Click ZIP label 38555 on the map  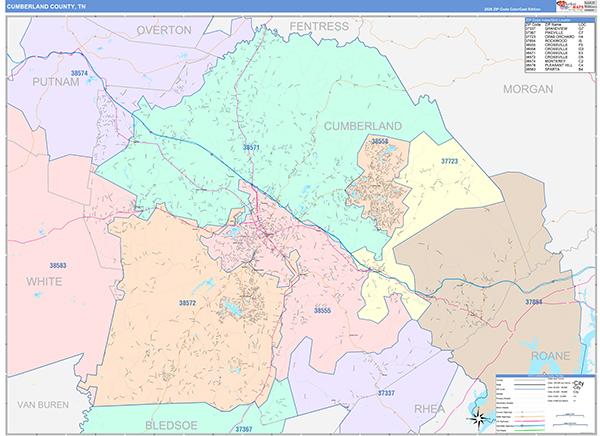[x=322, y=310]
